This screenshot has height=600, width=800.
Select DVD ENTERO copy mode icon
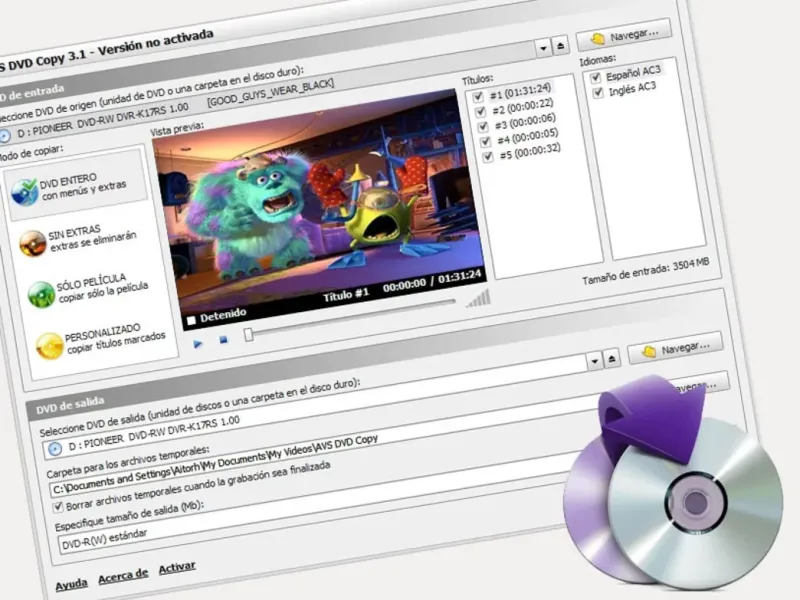[x=24, y=192]
